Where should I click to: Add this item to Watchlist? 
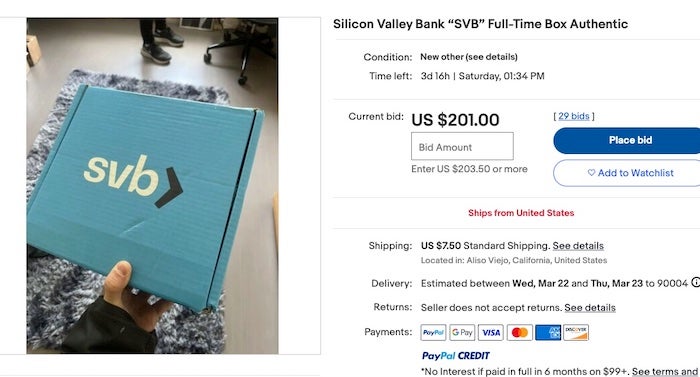pyautogui.click(x=627, y=173)
